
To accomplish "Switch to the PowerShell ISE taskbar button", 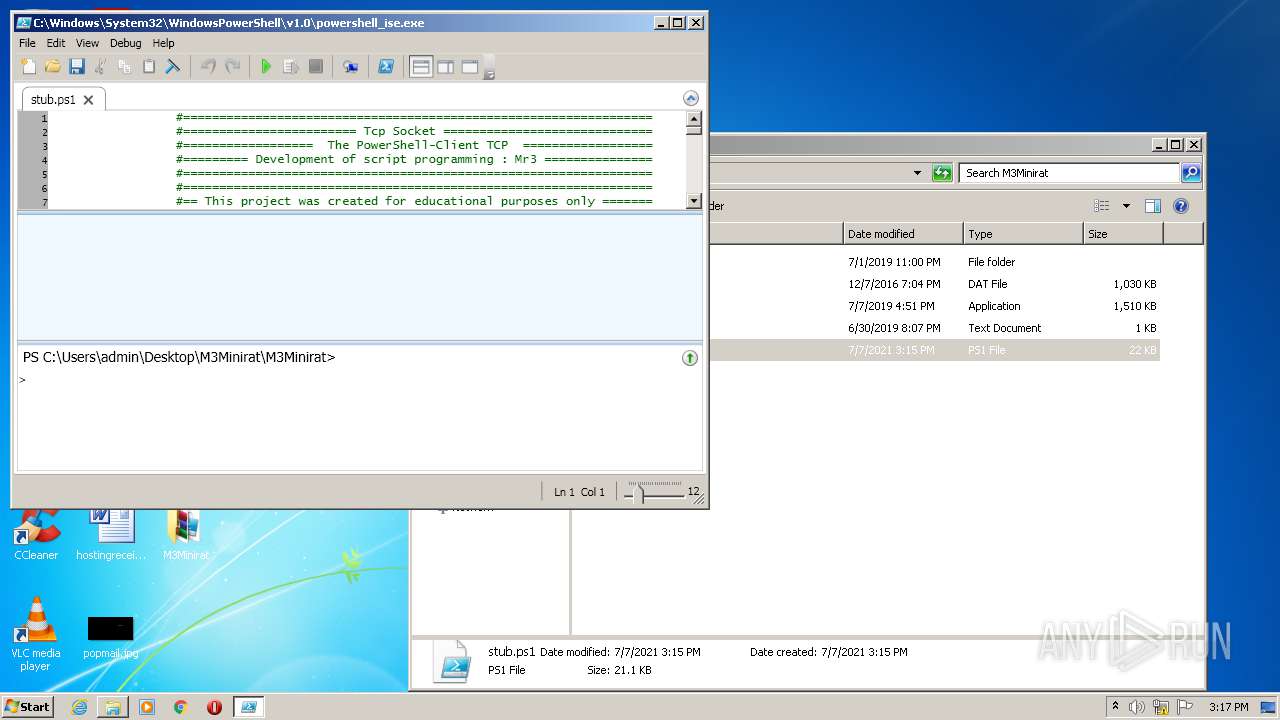I will click(249, 707).
